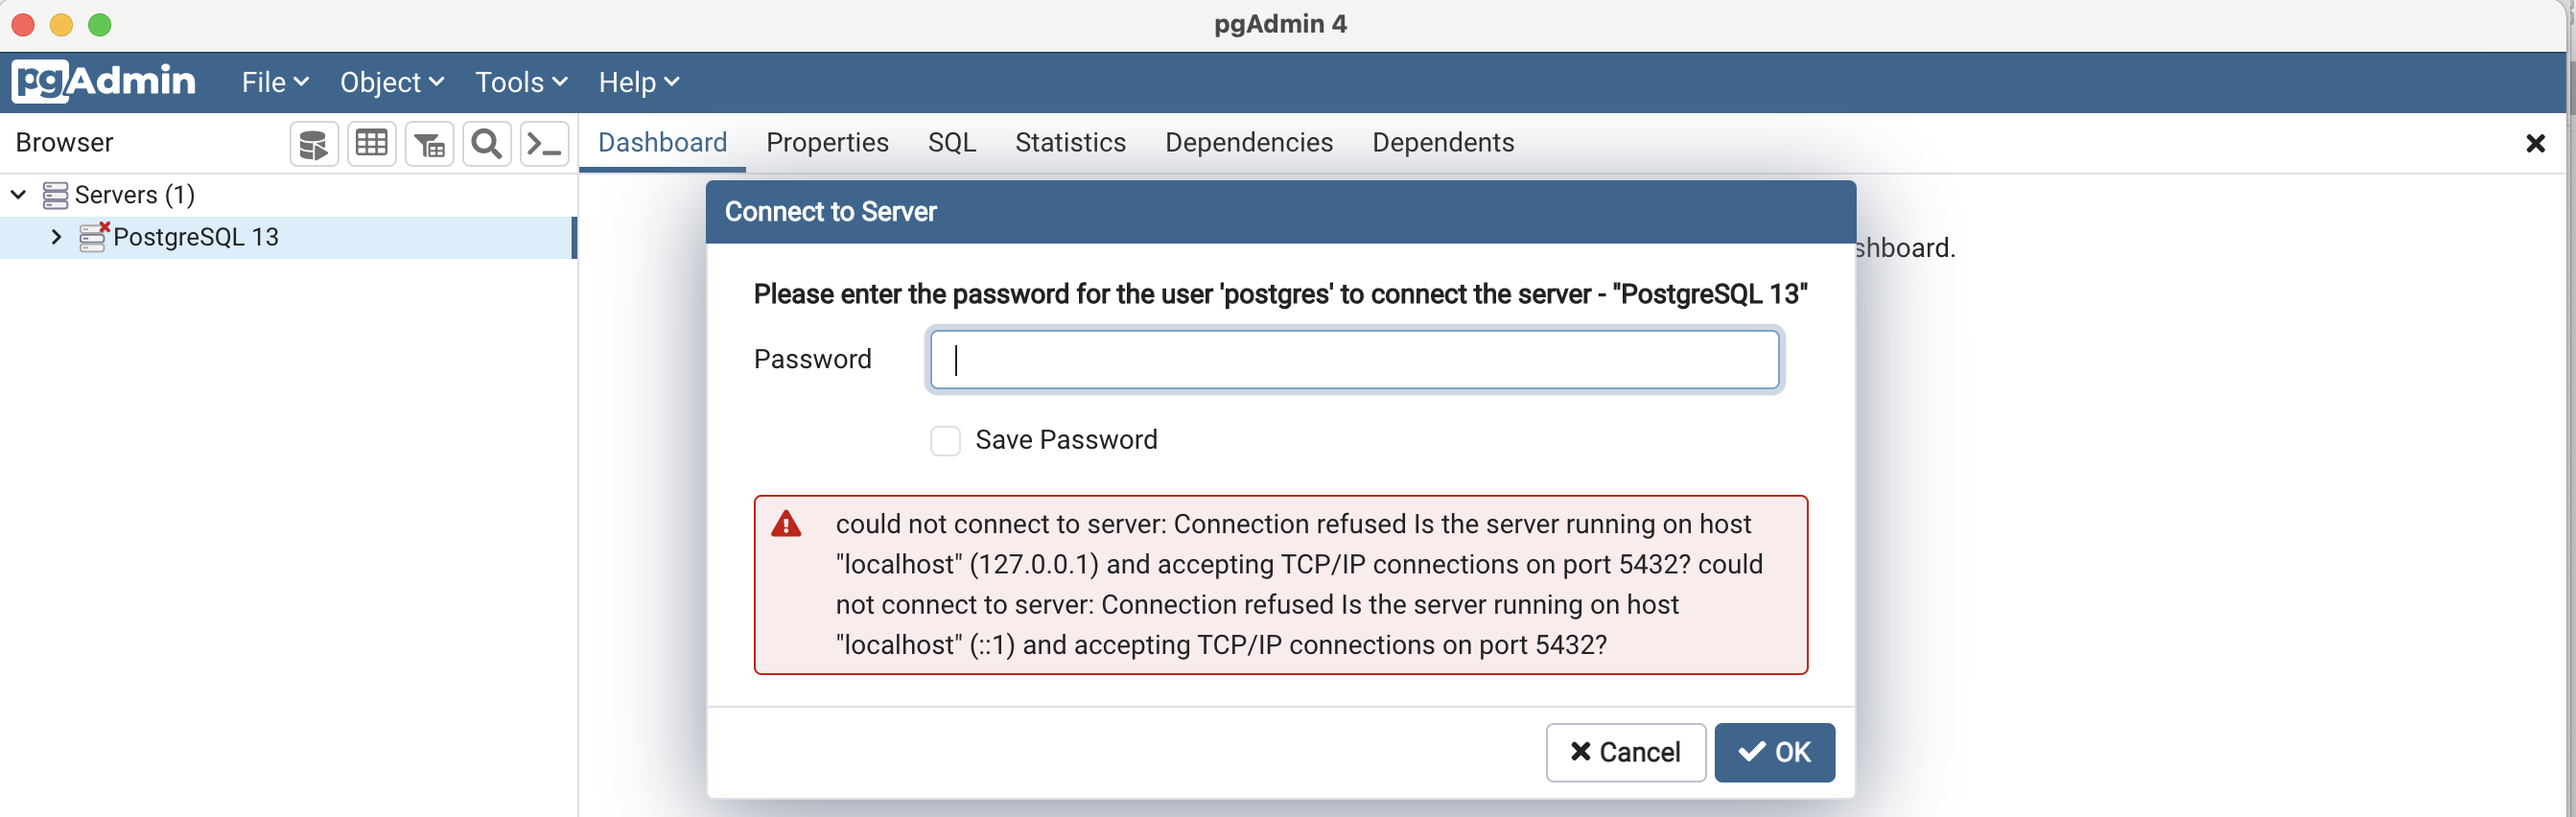Switch to the Dependents tab
This screenshot has height=817, width=2576.
[1443, 143]
